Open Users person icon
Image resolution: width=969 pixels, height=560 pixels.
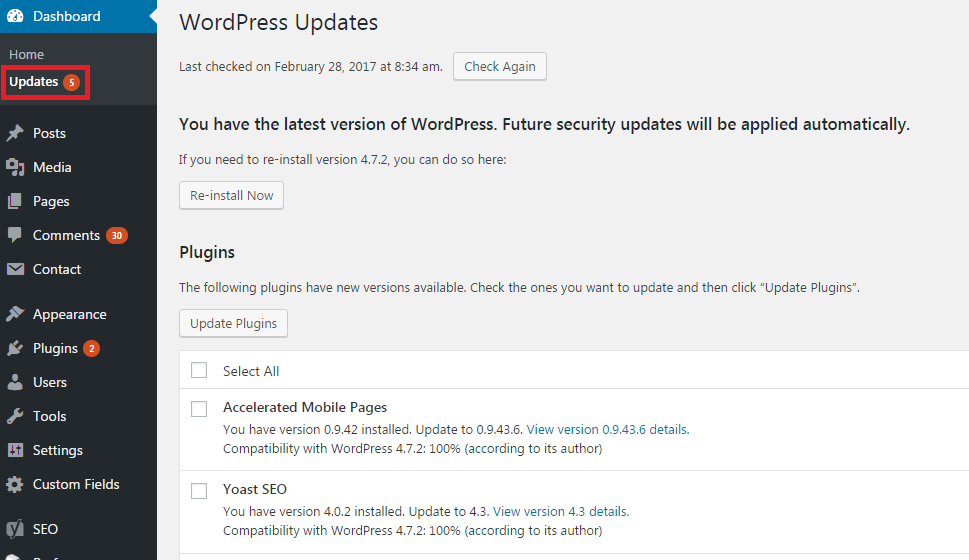pyautogui.click(x=15, y=382)
